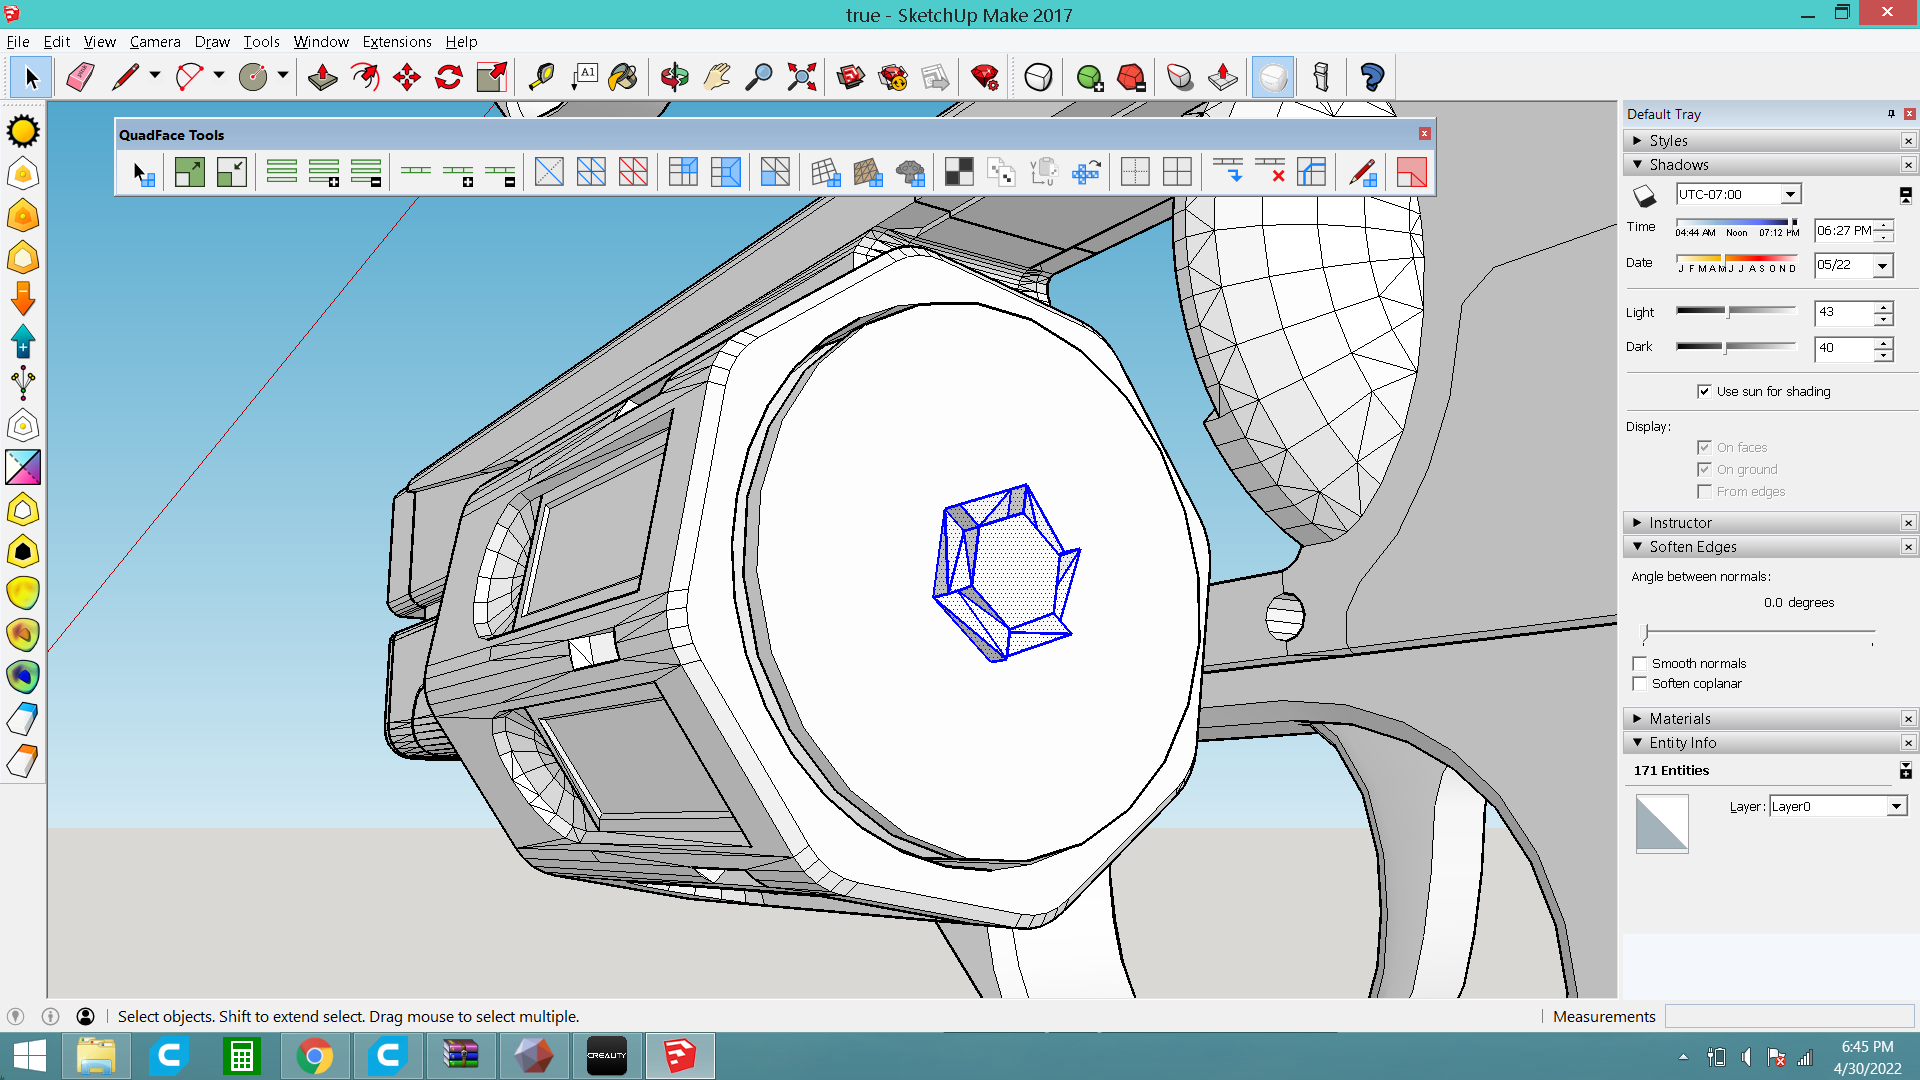This screenshot has width=1920, height=1080.
Task: Select the Push/Pull tool
Action: [x=322, y=77]
